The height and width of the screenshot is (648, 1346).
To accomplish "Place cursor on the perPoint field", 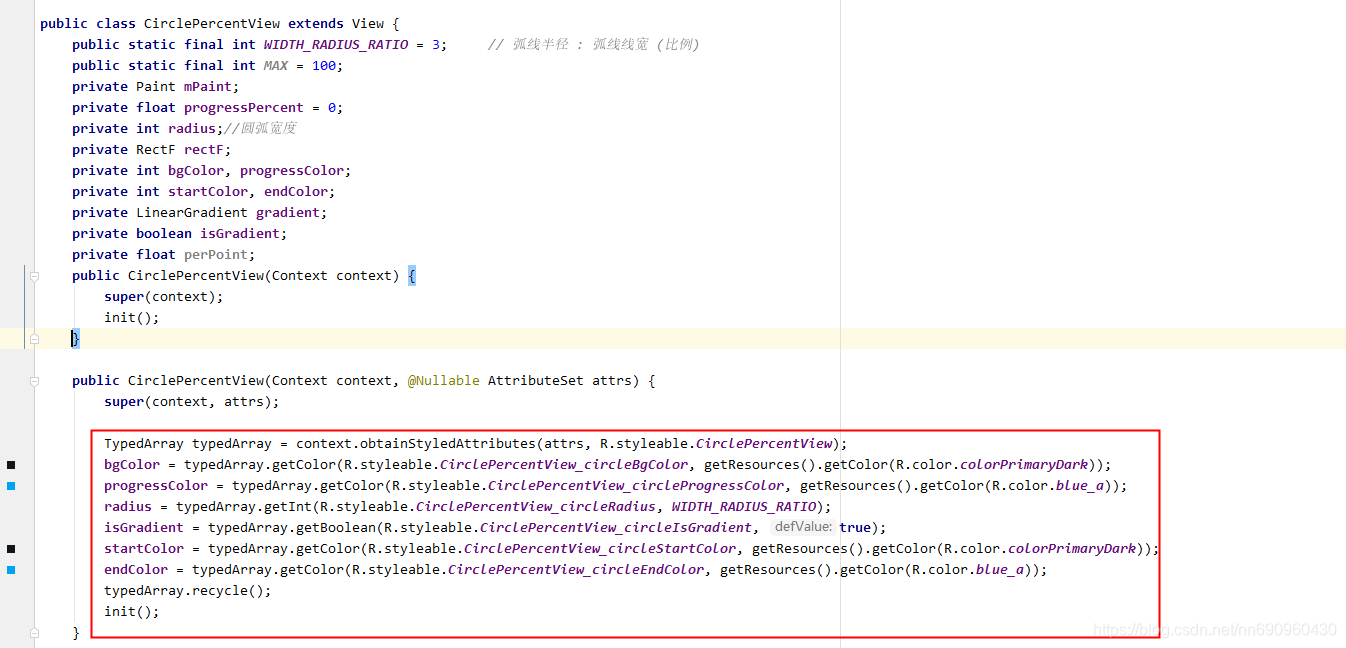I will click(216, 254).
